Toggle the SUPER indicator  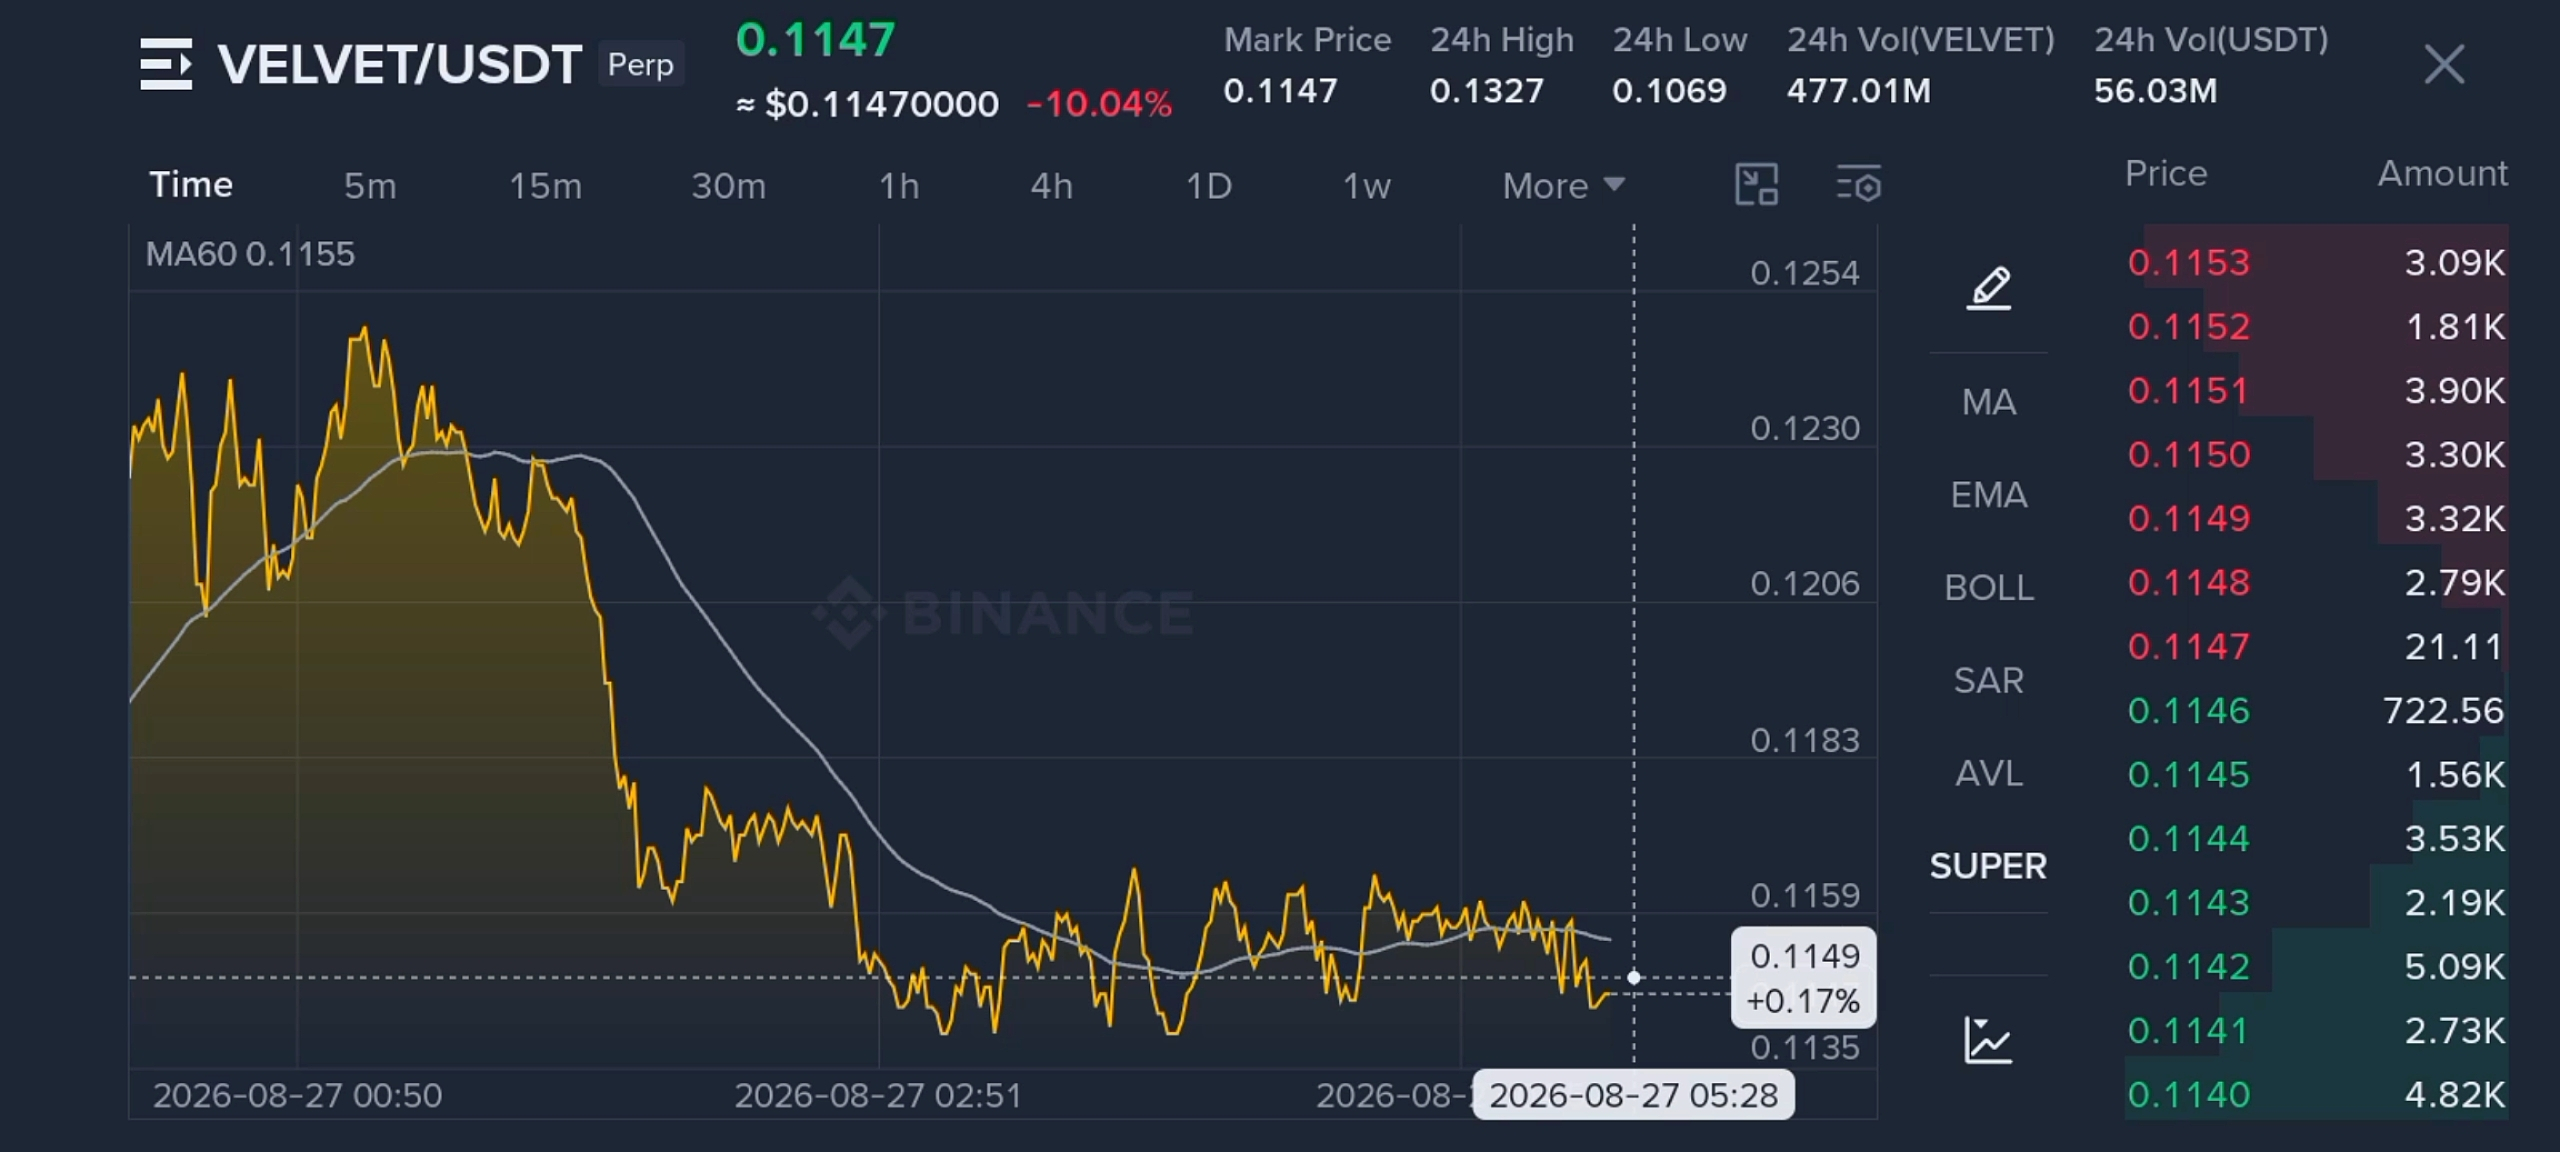1988,866
